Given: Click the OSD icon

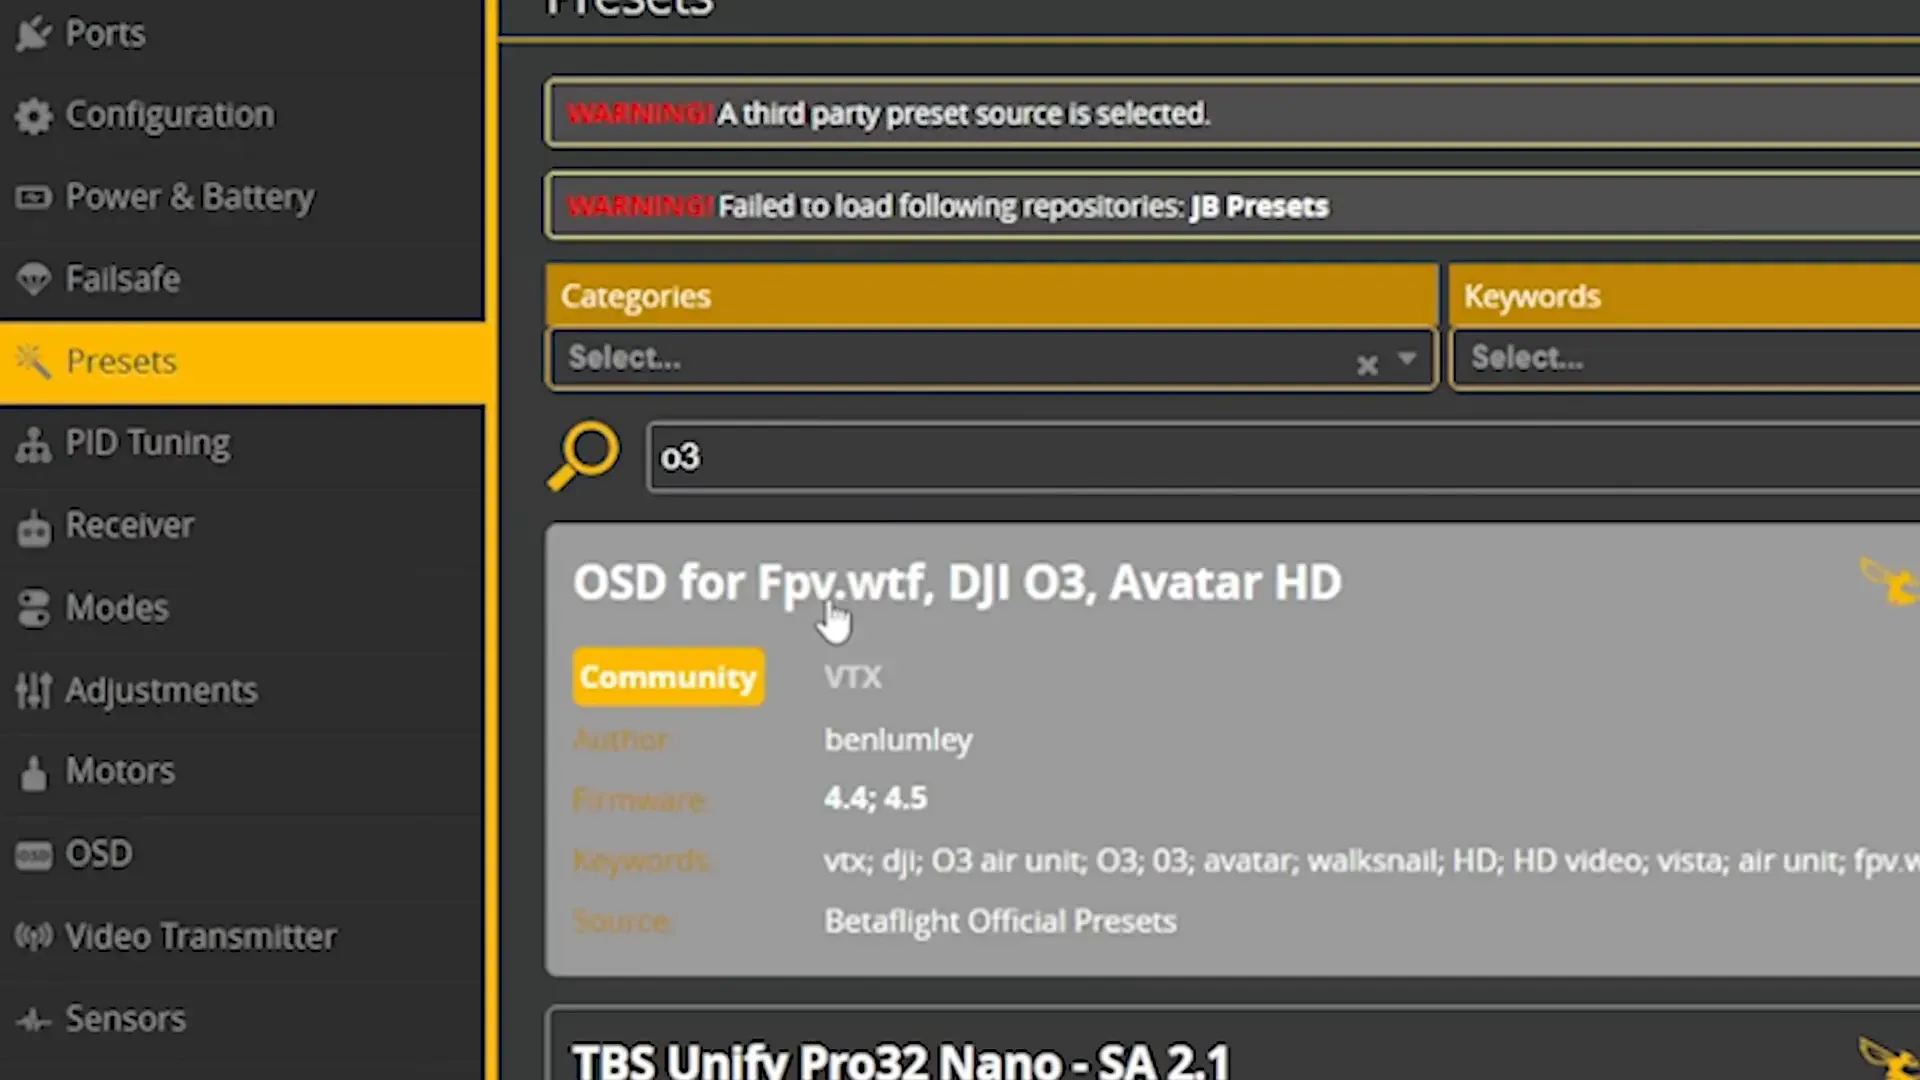Looking at the screenshot, I should [33, 855].
